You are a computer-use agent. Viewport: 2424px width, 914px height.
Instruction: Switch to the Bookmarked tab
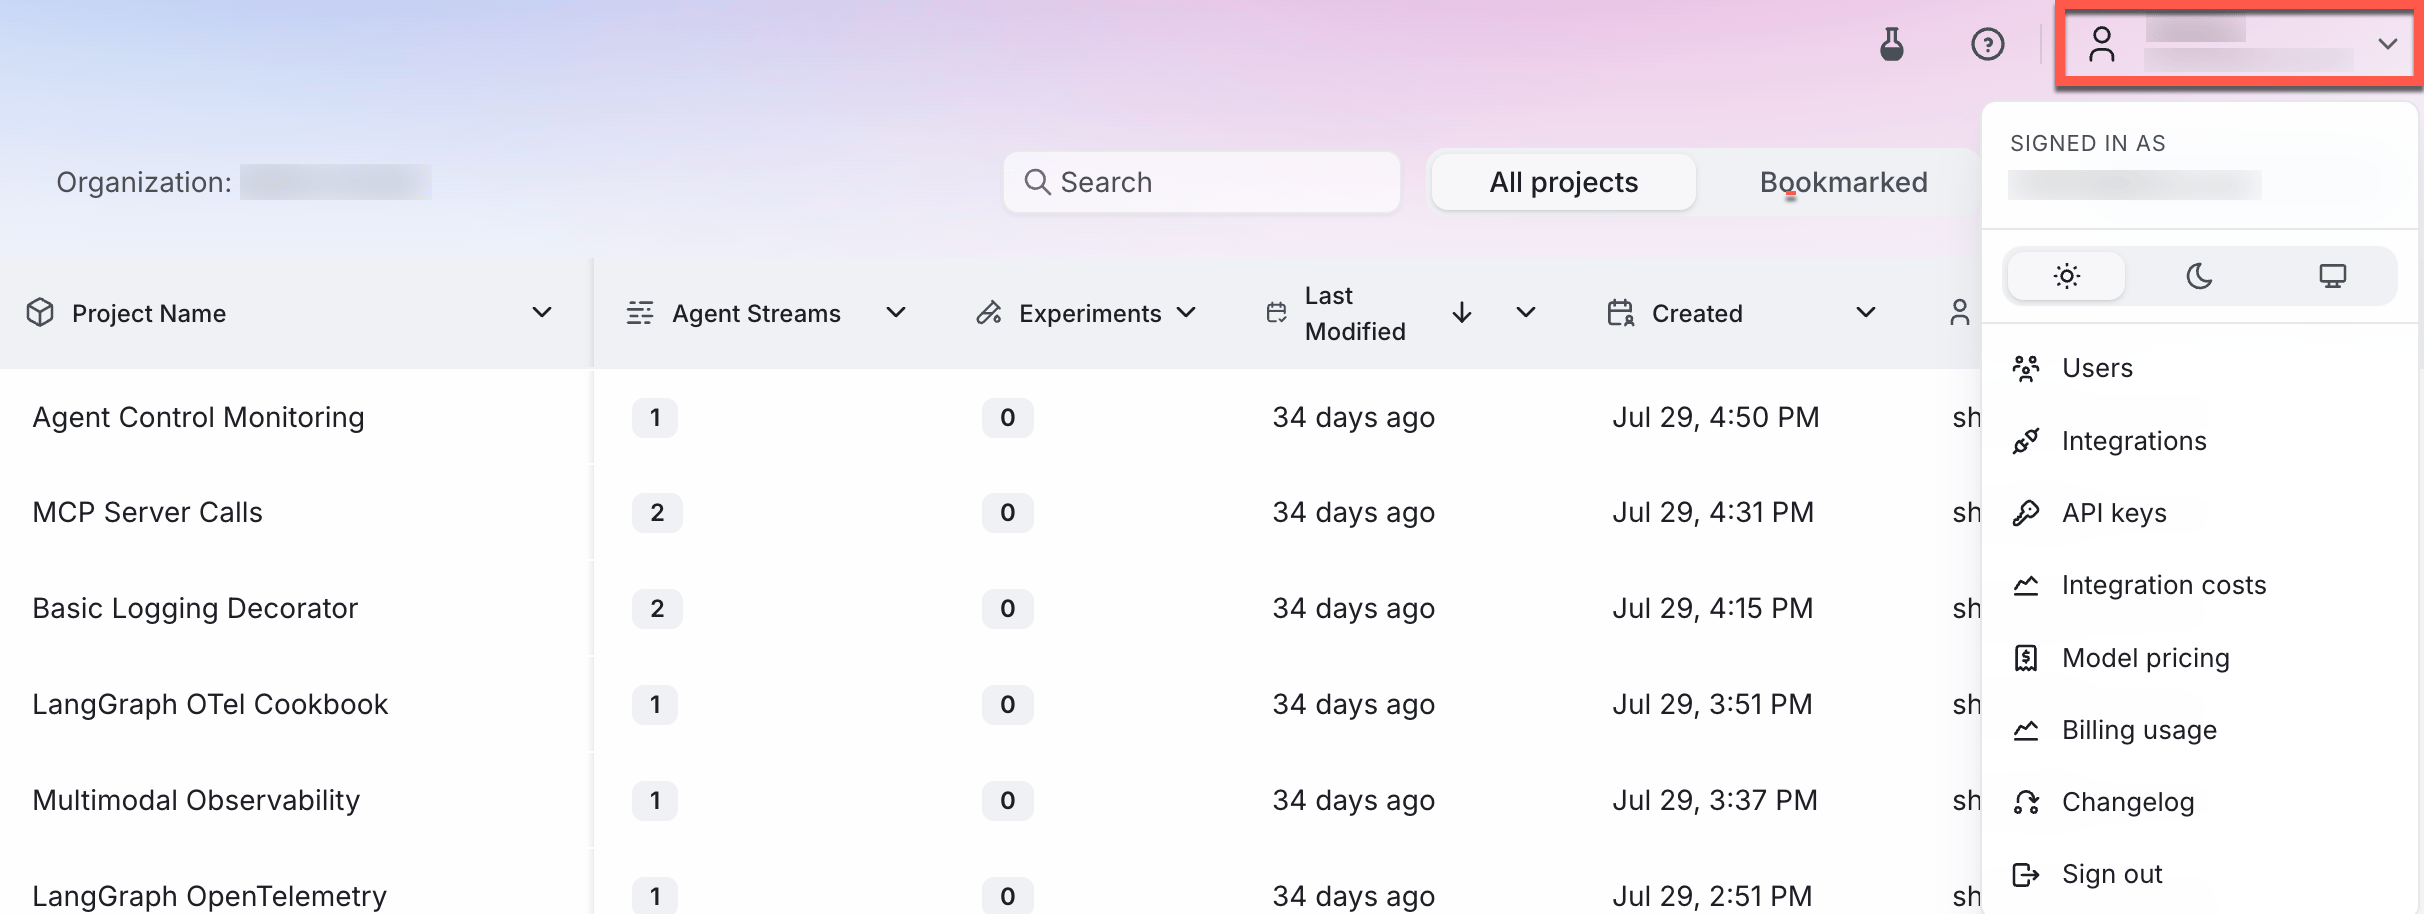point(1843,182)
